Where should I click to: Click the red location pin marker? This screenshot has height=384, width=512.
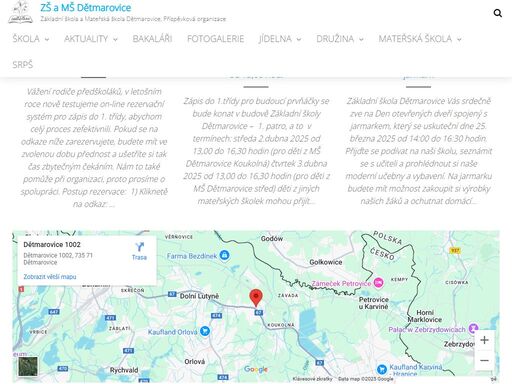pos(256,298)
